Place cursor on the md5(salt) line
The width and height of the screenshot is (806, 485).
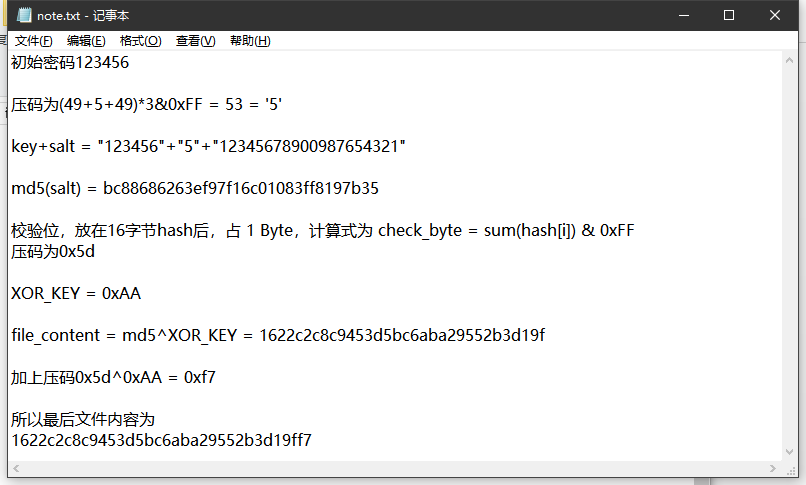(195, 188)
